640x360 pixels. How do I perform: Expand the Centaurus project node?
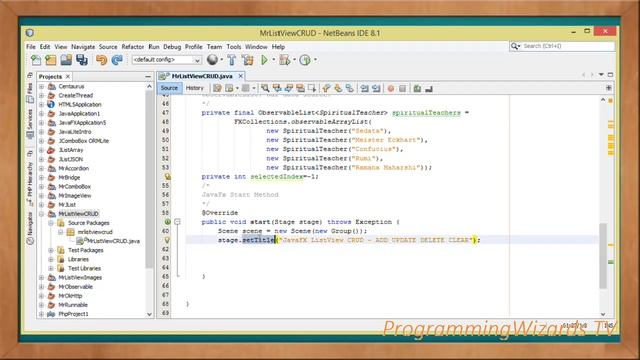click(x=41, y=87)
